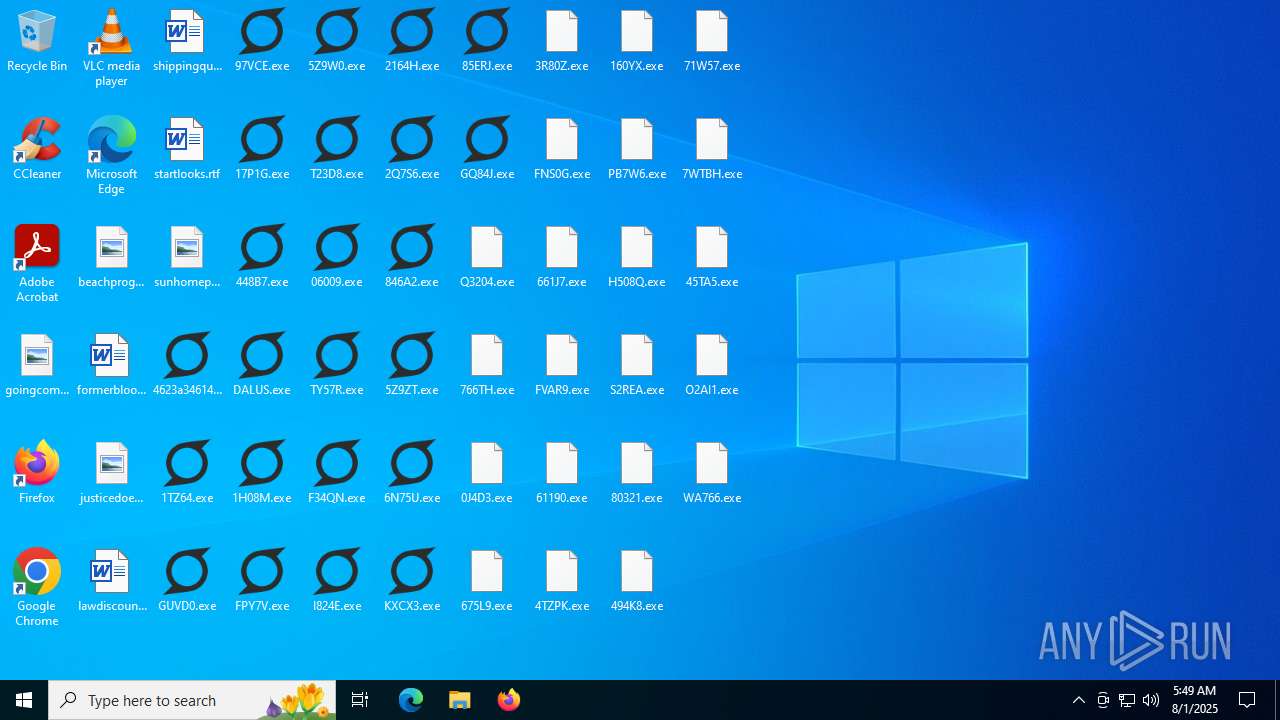This screenshot has height=720, width=1280.
Task: Select the FPY7V.exe file icon
Action: click(262, 582)
